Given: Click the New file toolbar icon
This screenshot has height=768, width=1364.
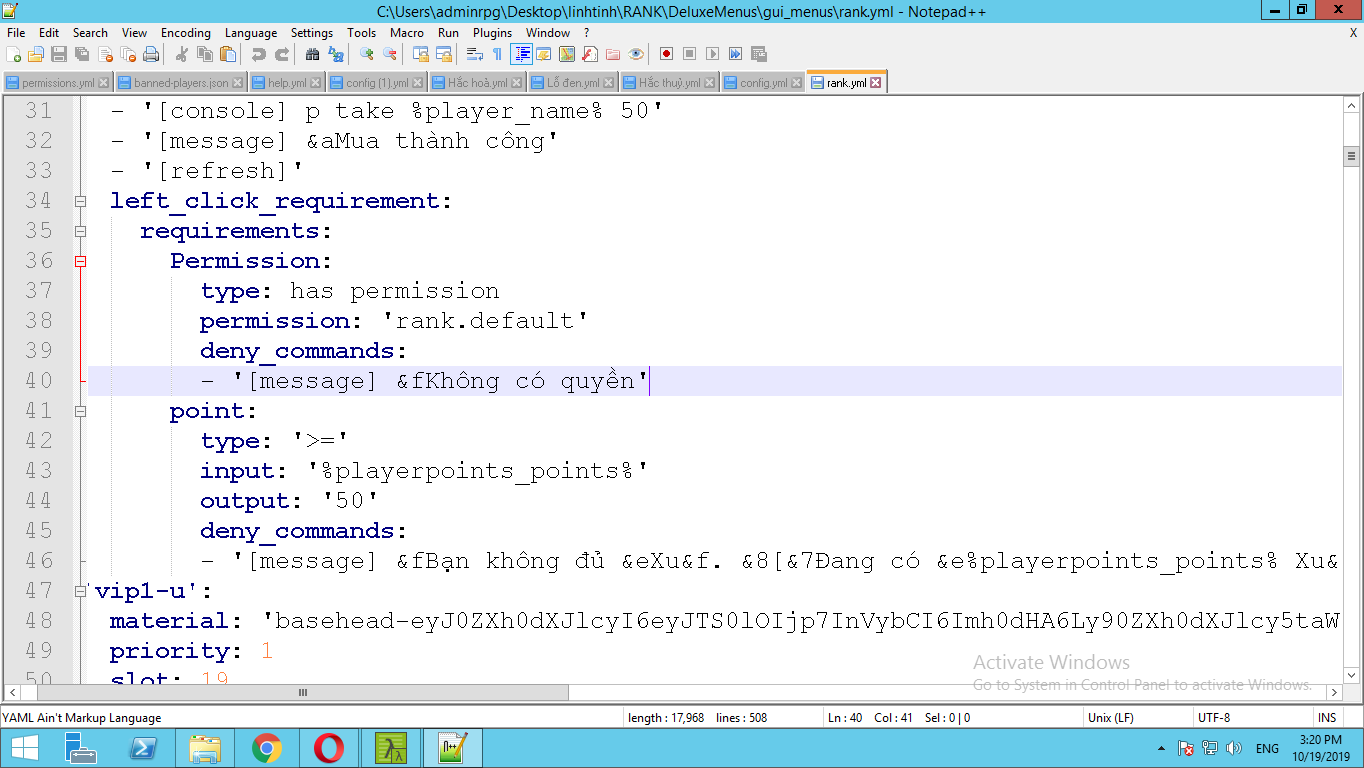Looking at the screenshot, I should [14, 54].
